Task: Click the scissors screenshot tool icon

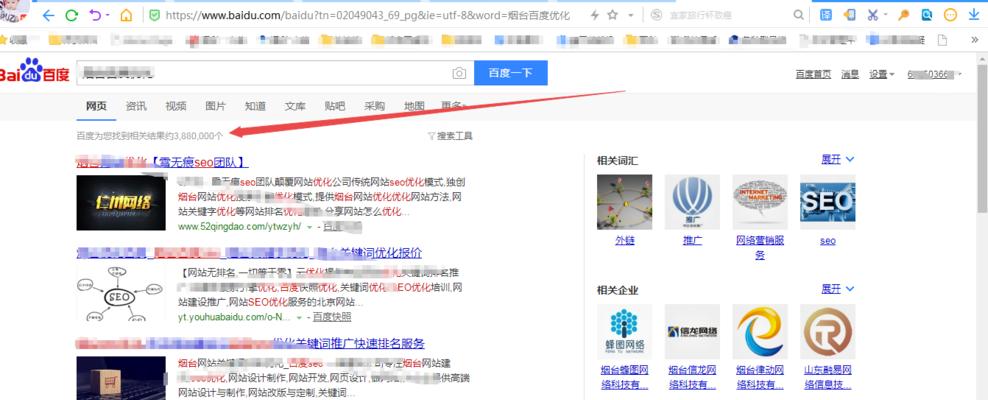Action: (x=873, y=15)
